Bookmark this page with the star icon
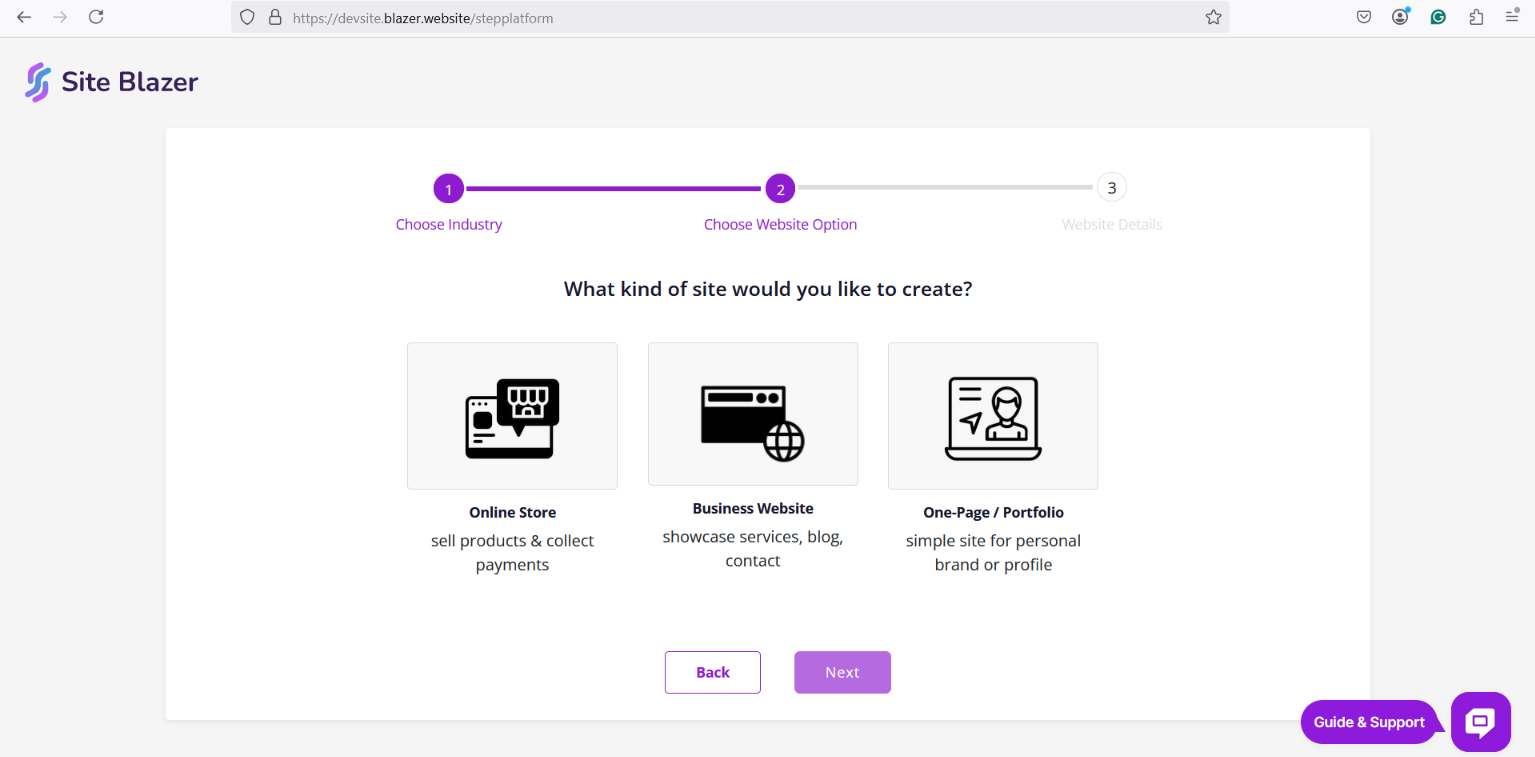The width and height of the screenshot is (1535, 757). point(1213,17)
